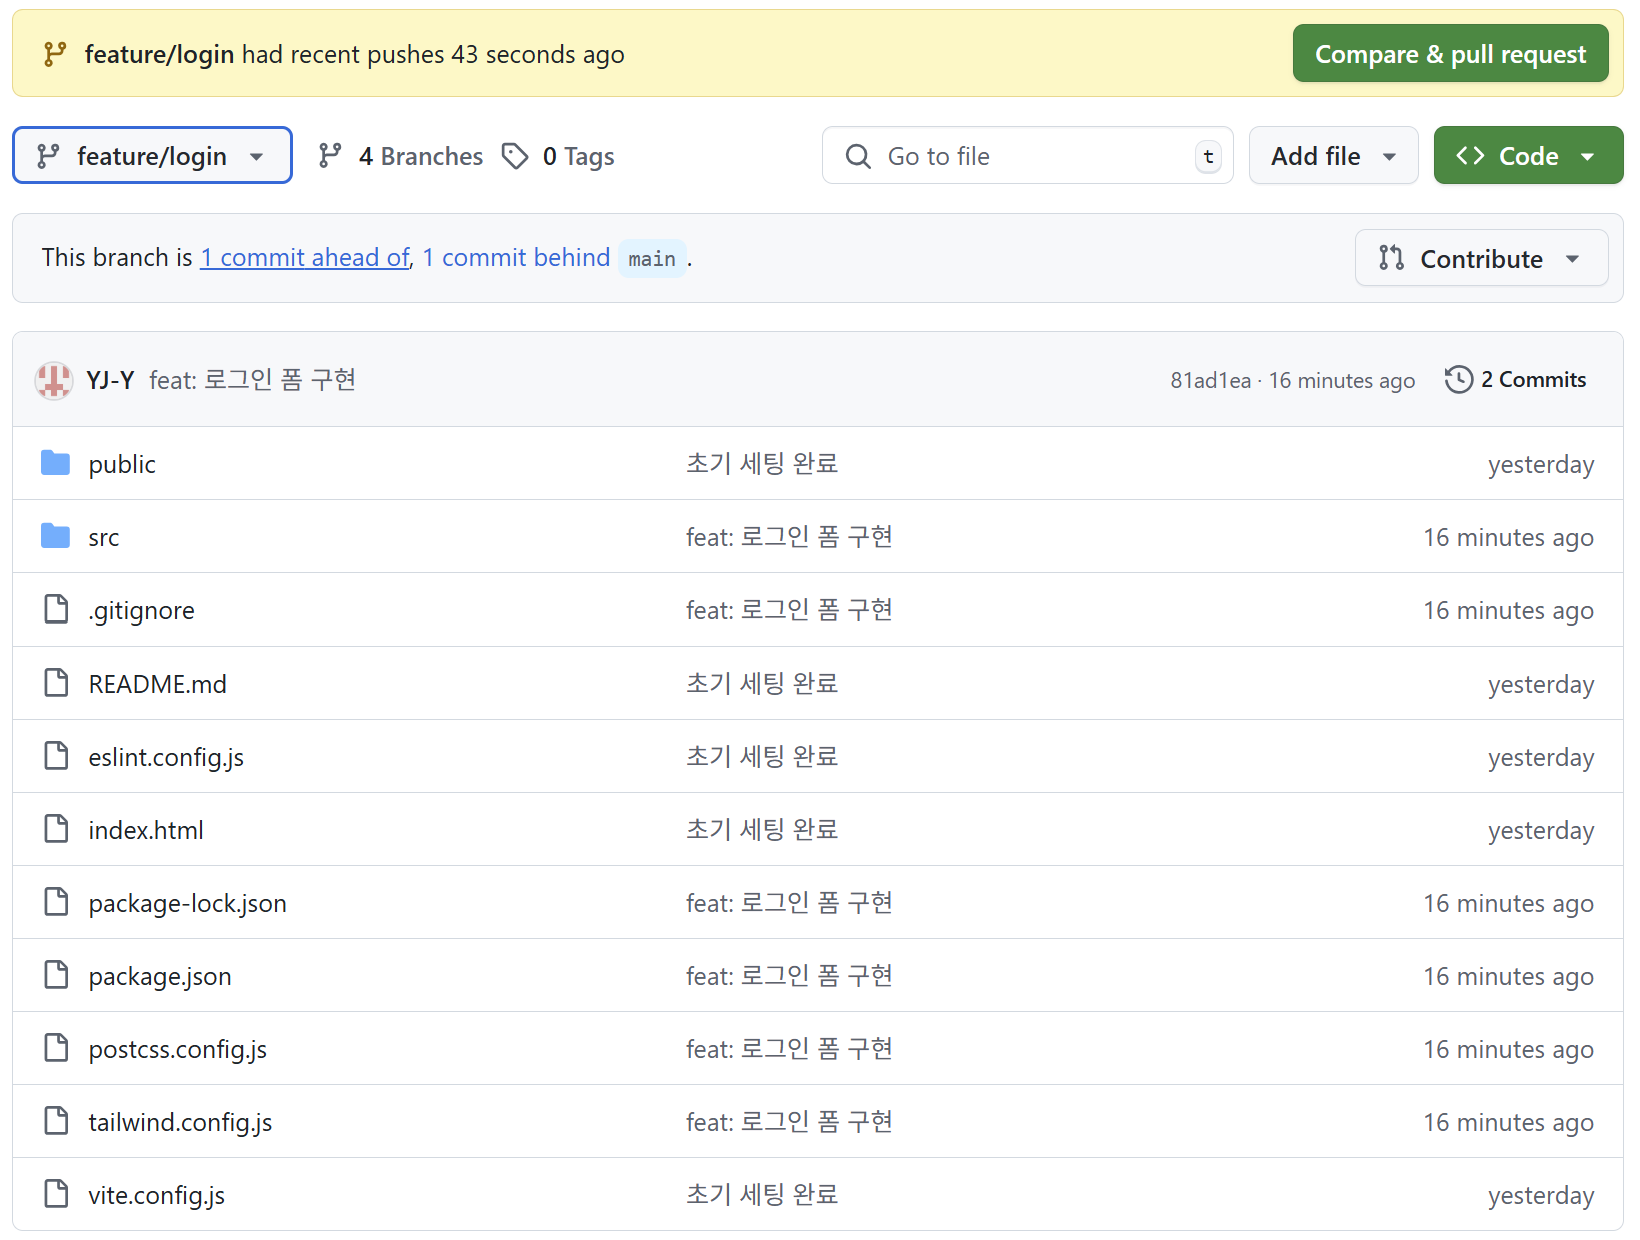Click the file icon beside .gitignore
The image size is (1640, 1240).
pos(57,609)
